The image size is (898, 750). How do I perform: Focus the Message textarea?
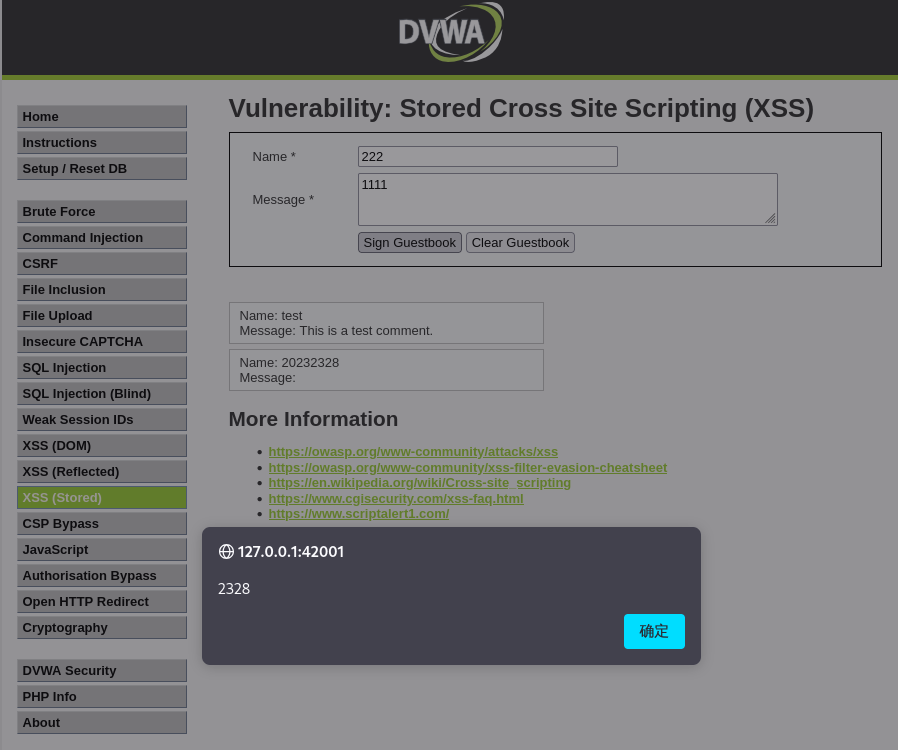click(568, 199)
